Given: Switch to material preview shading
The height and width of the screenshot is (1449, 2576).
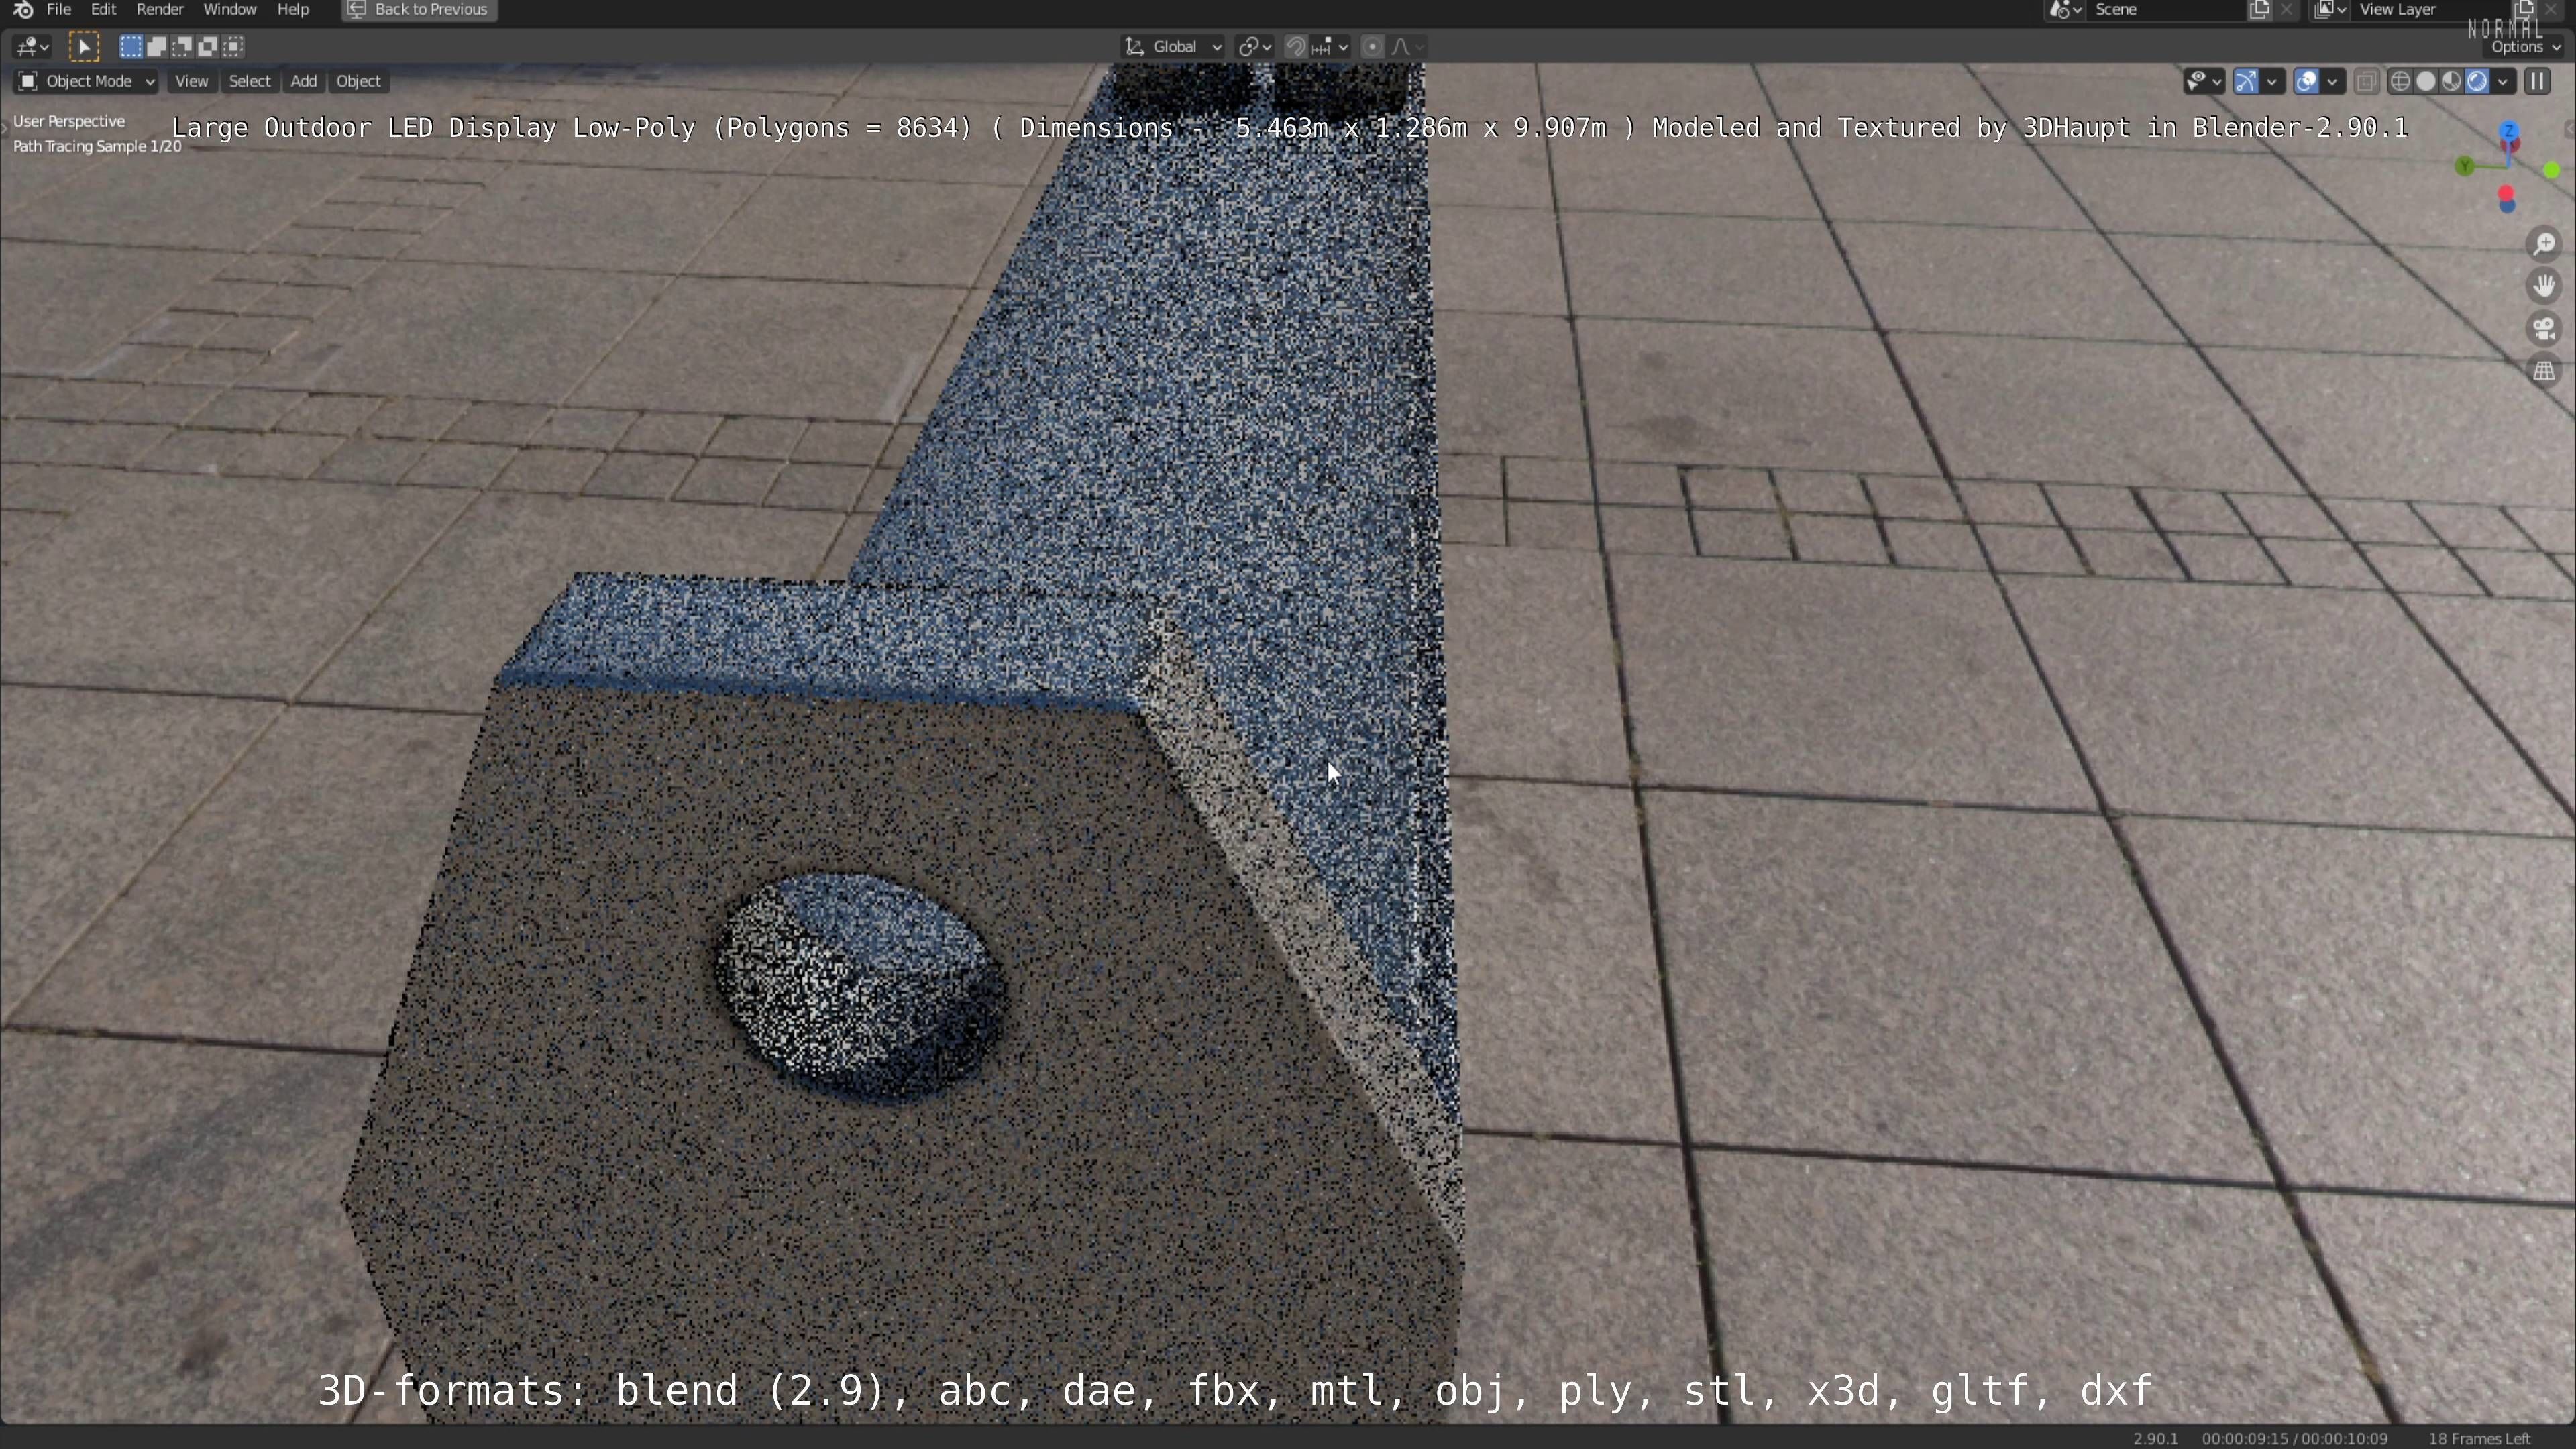Looking at the screenshot, I should click(x=2452, y=81).
